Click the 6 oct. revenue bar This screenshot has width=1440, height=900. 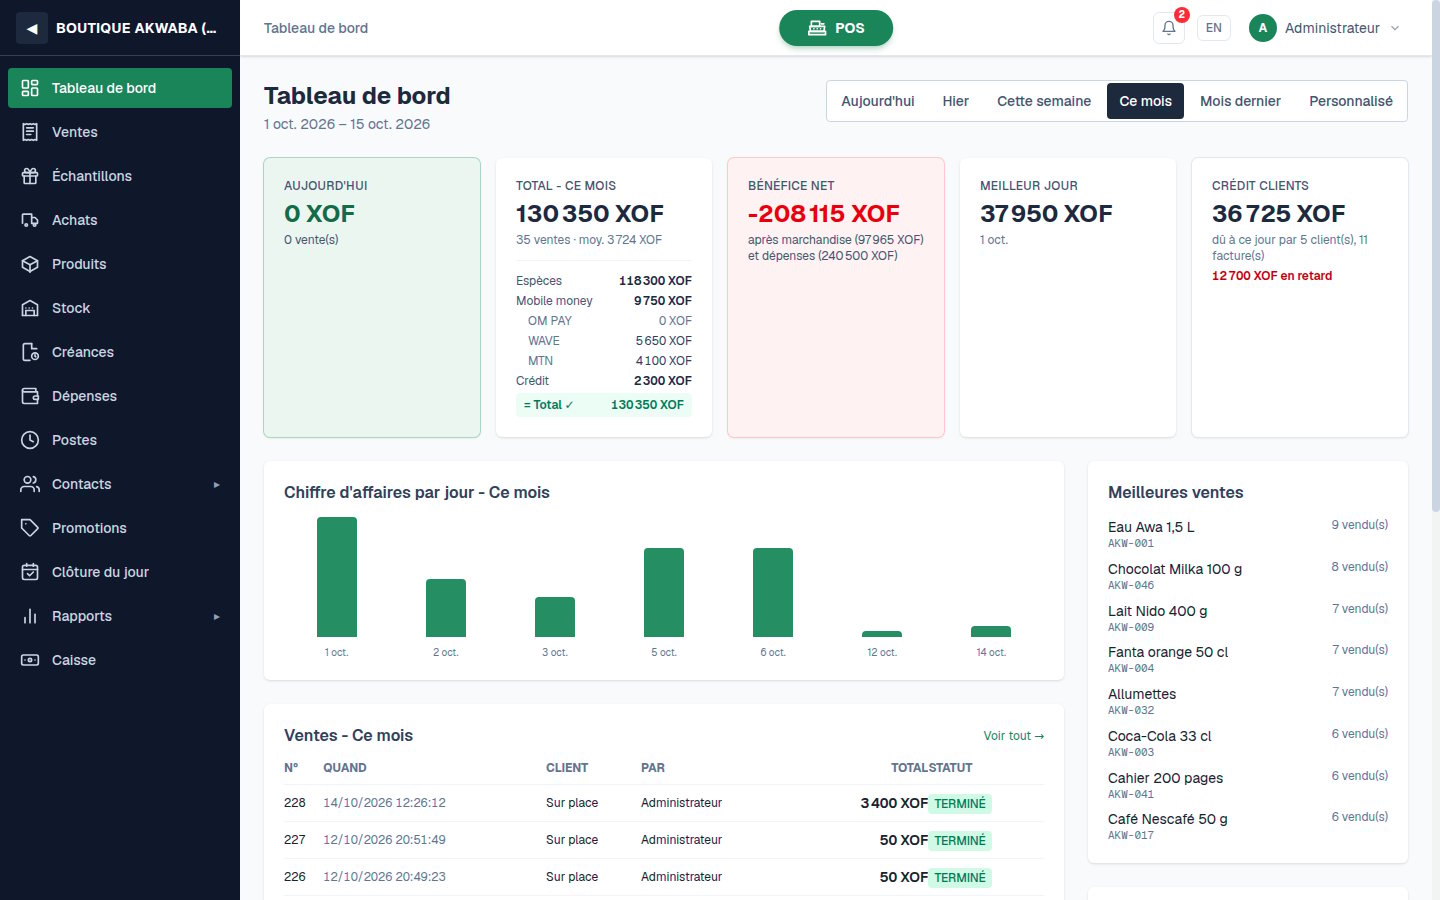[x=773, y=592]
